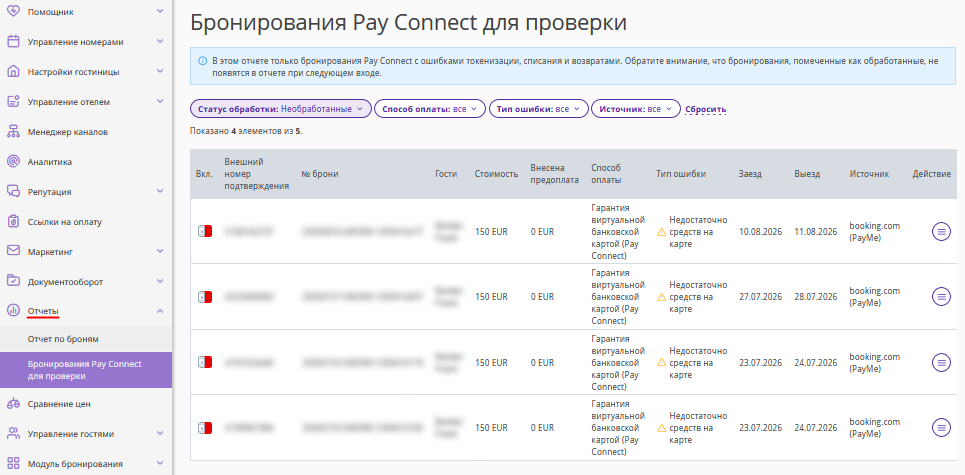Click the Менеджер каналов network icon
Image resolution: width=965 pixels, height=475 pixels.
point(13,132)
